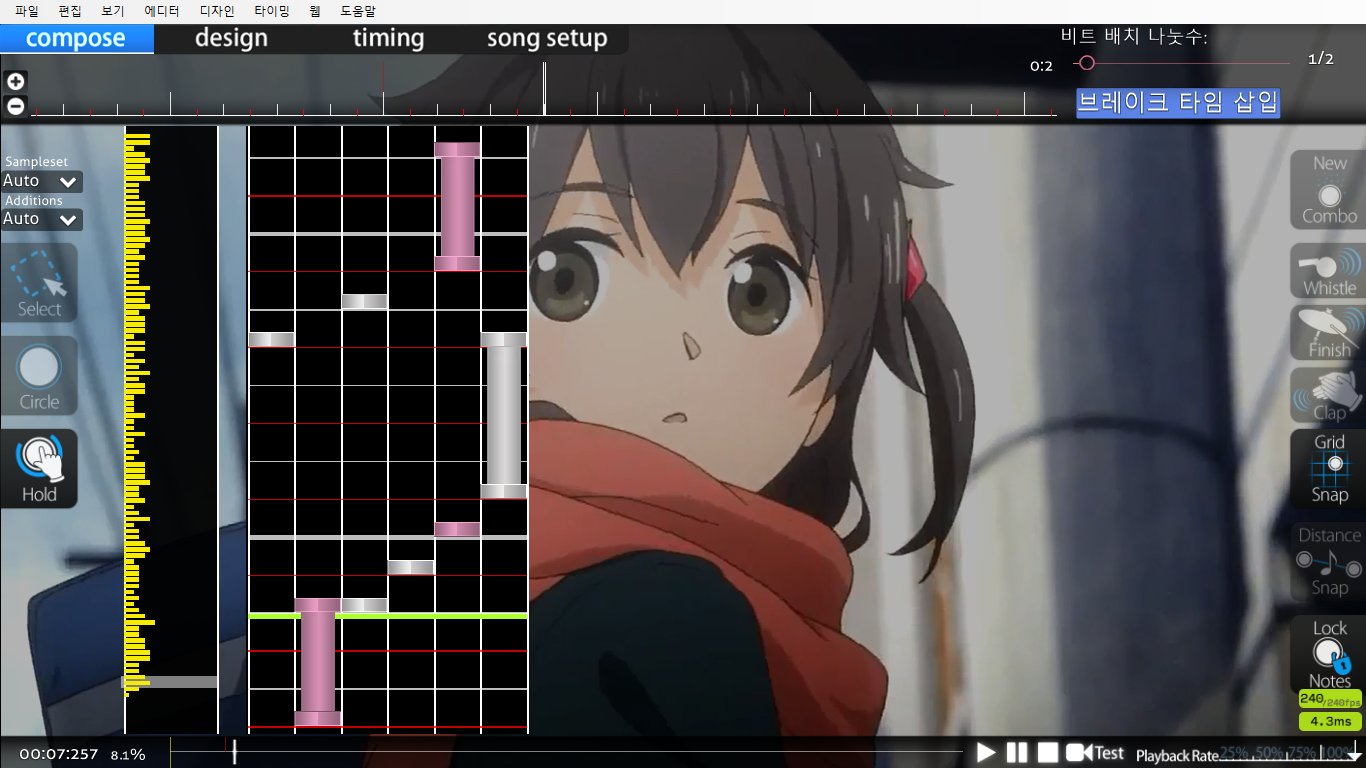
Task: Open the Additions Auto dropdown
Action: (42, 219)
